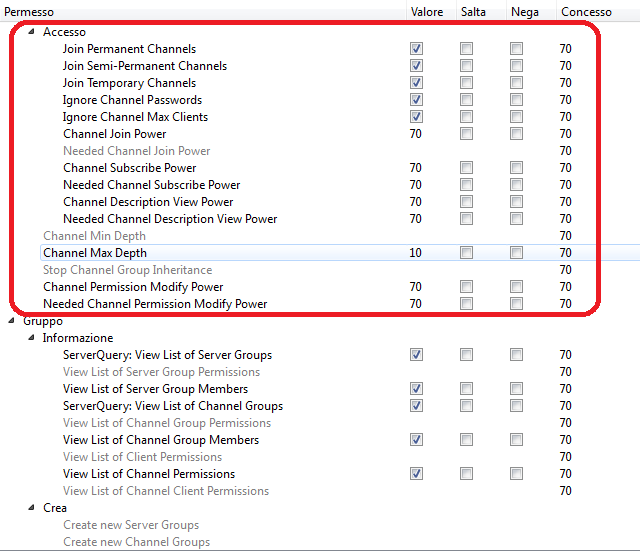Enable Salta for Channel Permission Modify Power
640x551 pixels.
pos(466,287)
